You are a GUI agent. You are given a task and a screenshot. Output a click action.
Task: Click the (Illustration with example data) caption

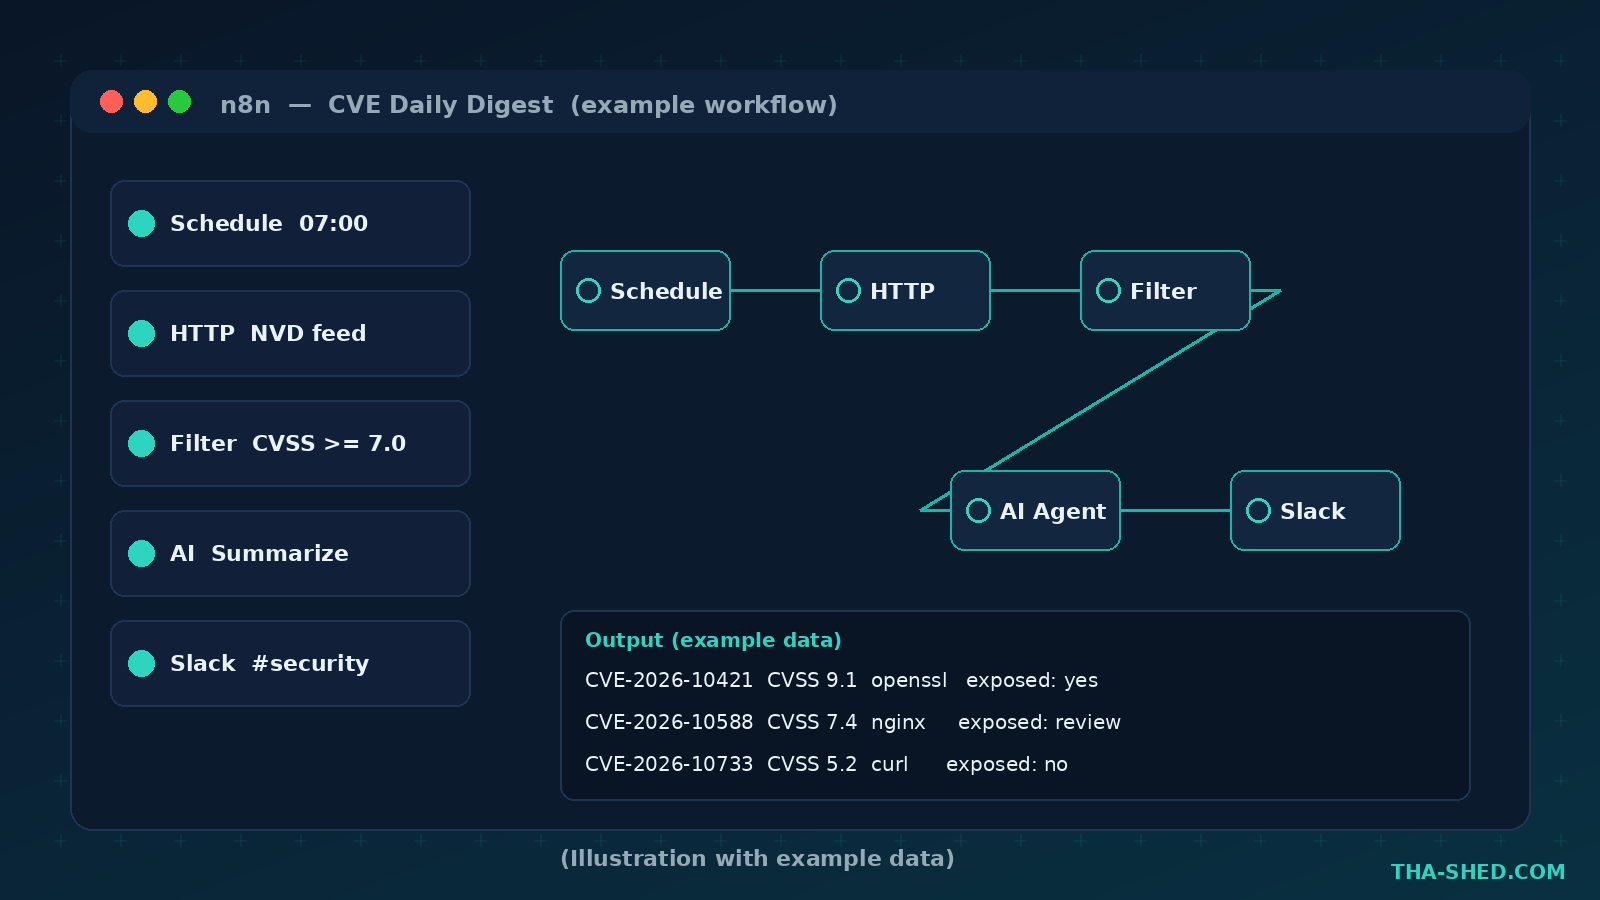(x=757, y=858)
